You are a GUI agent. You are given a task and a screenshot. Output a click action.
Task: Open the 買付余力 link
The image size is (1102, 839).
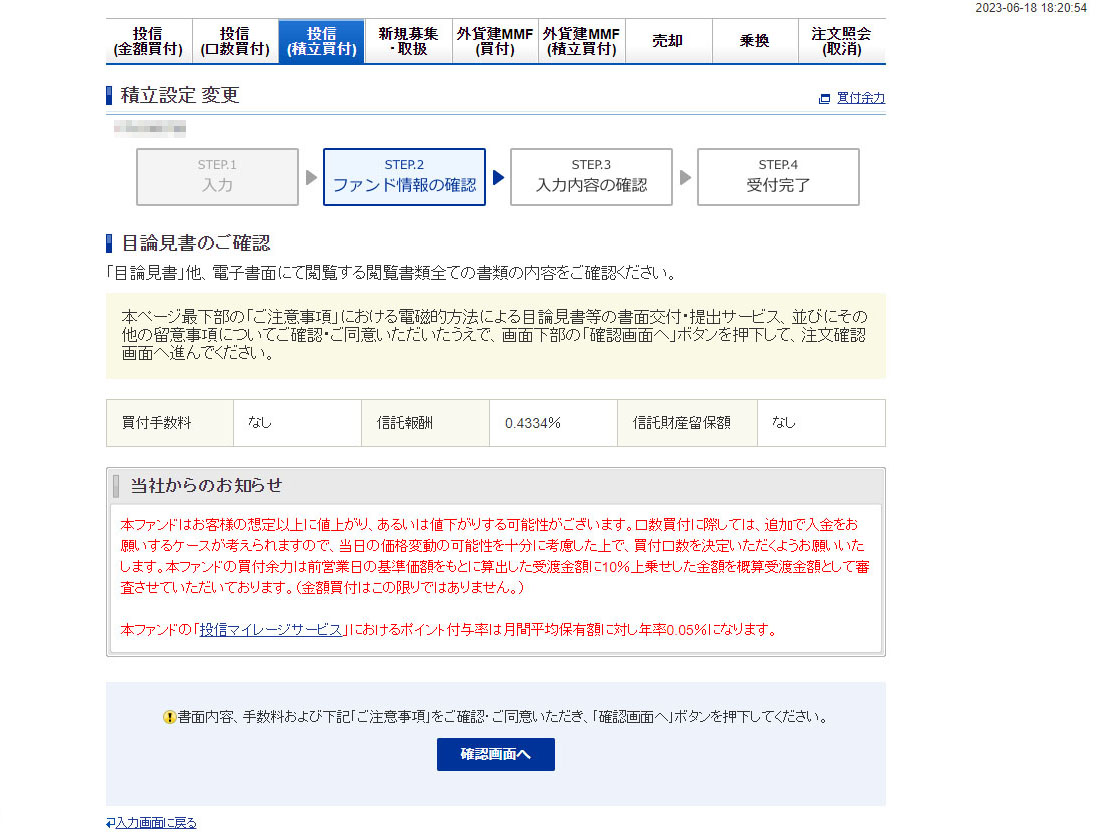pyautogui.click(x=860, y=98)
